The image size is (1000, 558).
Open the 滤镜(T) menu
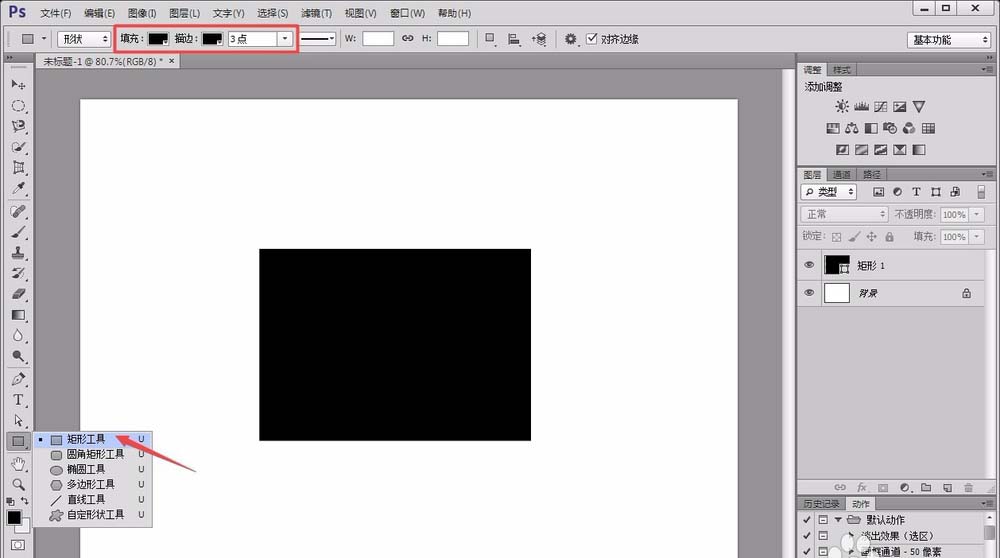tap(316, 13)
